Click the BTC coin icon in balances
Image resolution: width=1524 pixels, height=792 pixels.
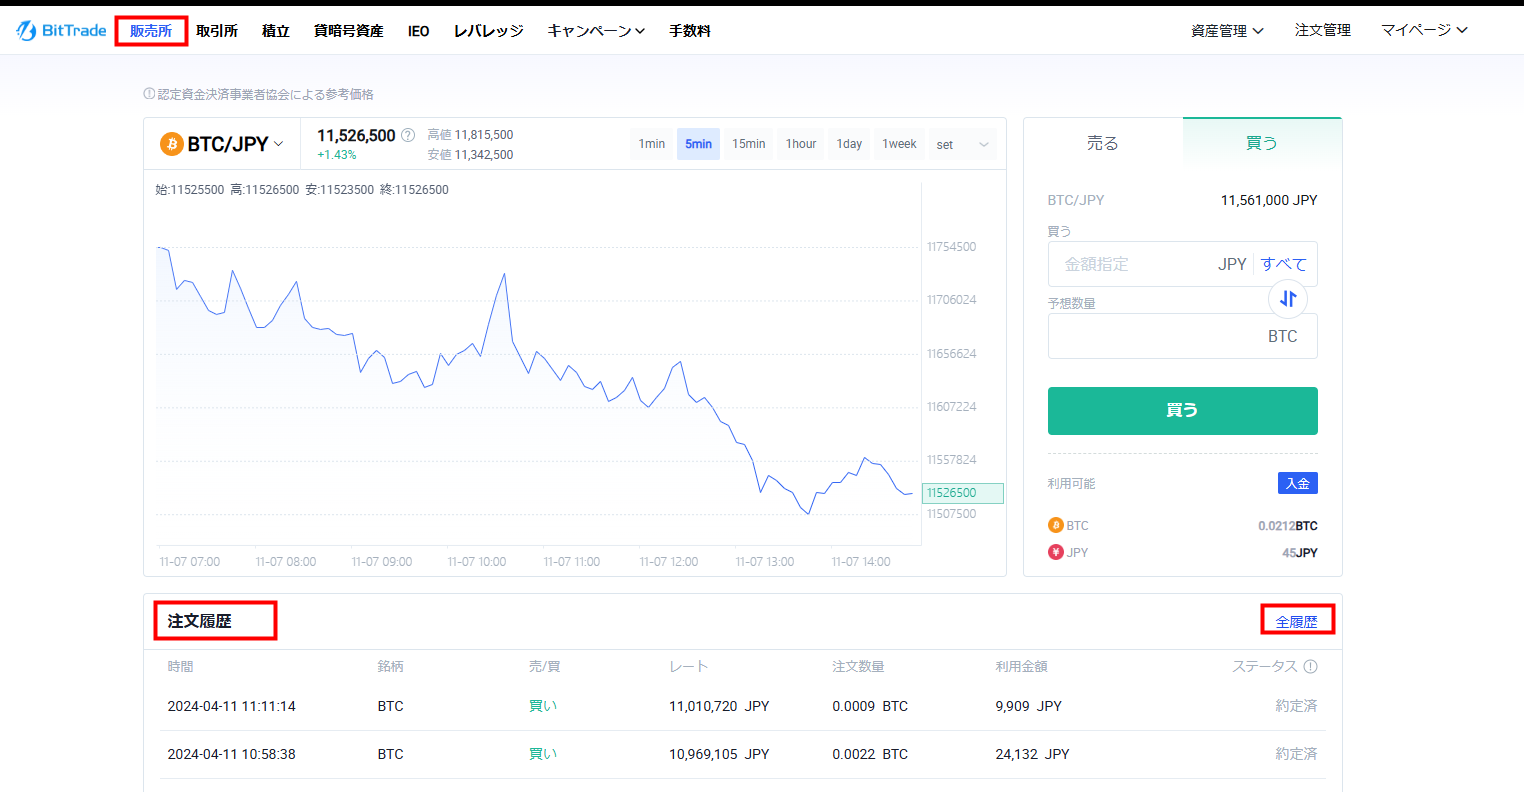(1056, 525)
